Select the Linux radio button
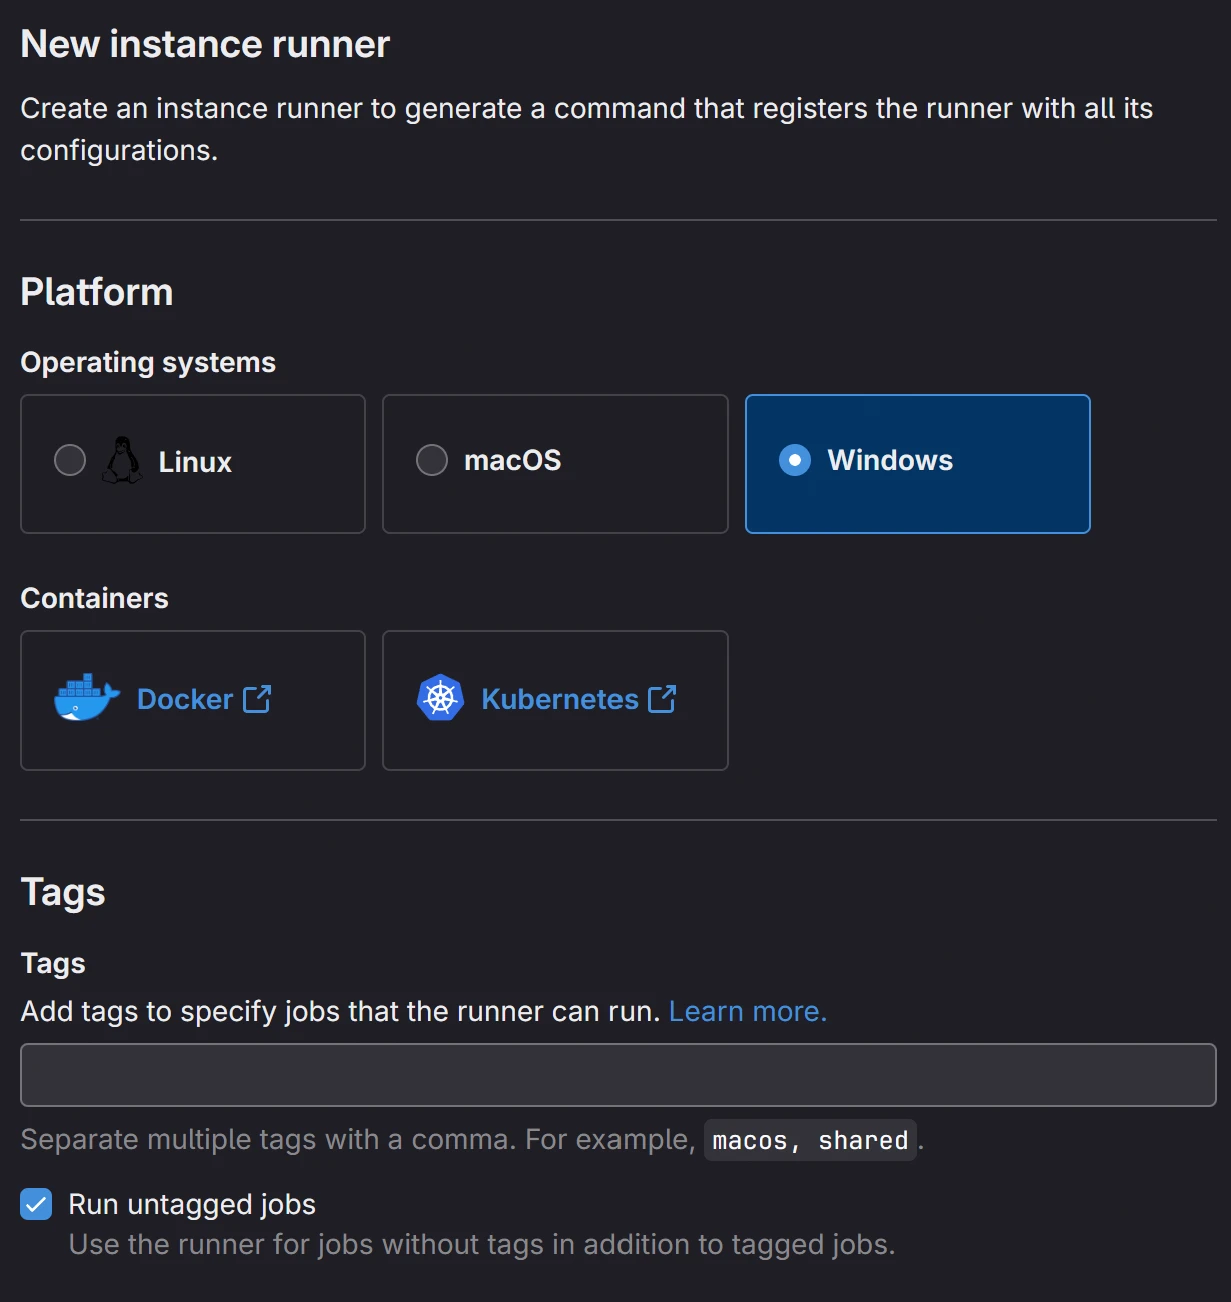This screenshot has height=1302, width=1231. [x=70, y=461]
